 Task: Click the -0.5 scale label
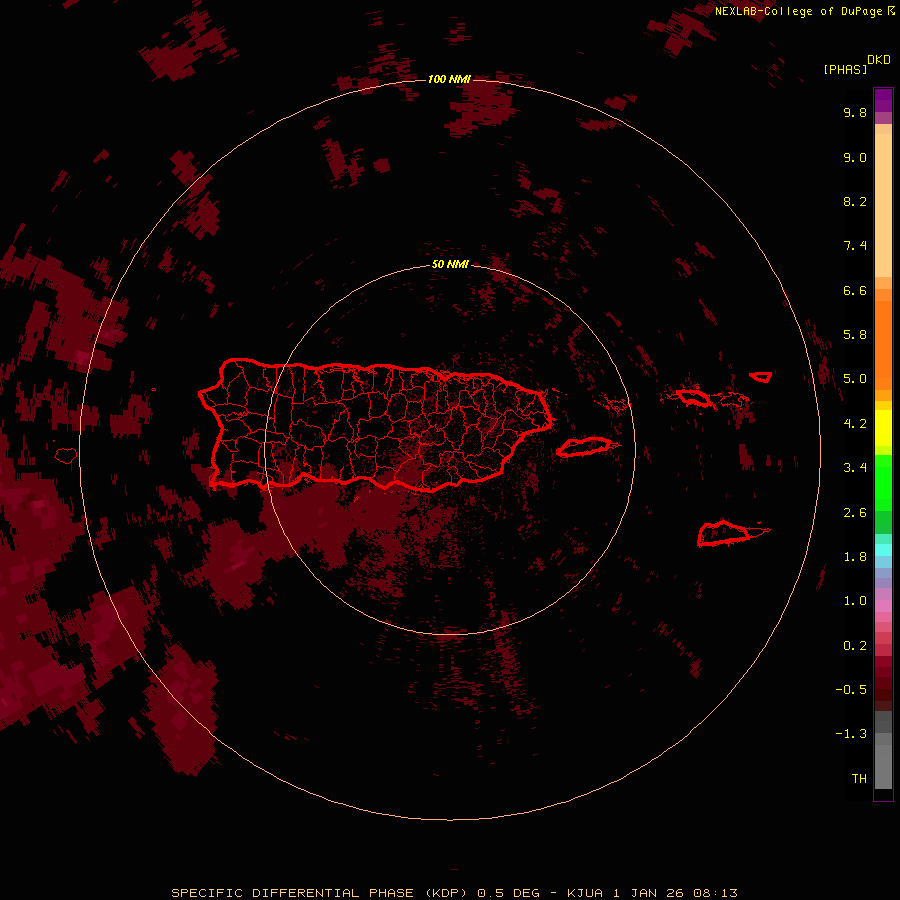click(x=851, y=690)
